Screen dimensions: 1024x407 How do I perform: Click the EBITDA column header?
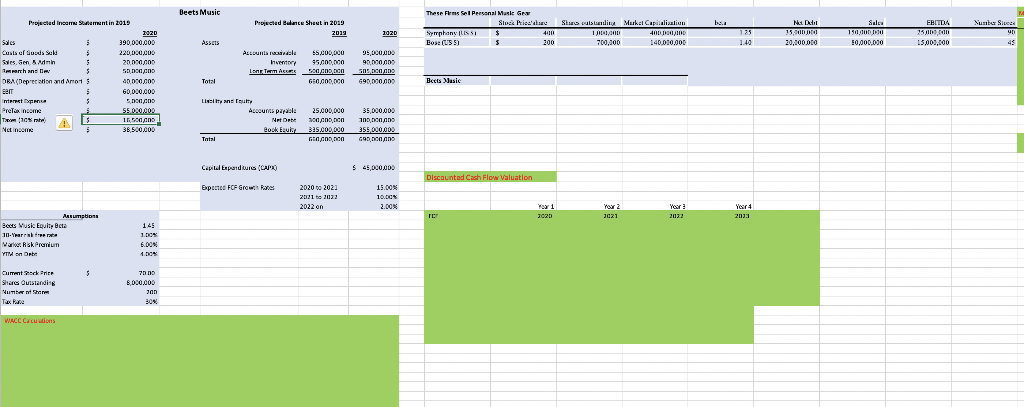point(938,23)
